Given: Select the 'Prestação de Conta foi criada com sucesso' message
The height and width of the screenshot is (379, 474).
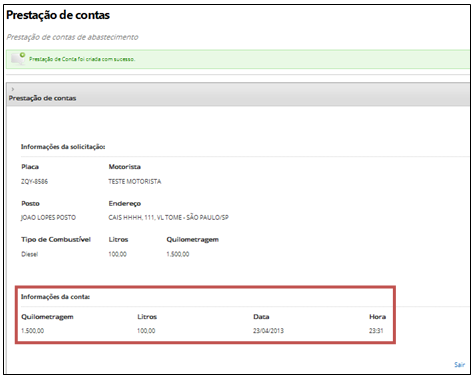Looking at the screenshot, I should click(82, 59).
